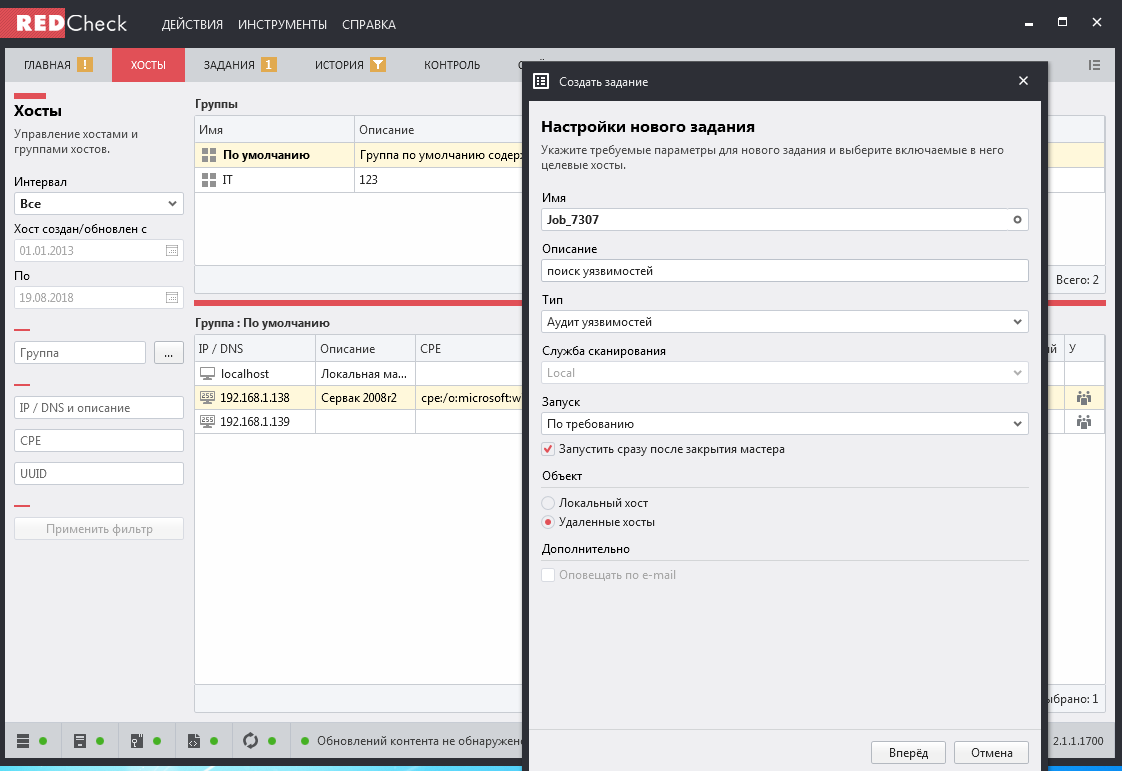Click the content file status icon

193,741
